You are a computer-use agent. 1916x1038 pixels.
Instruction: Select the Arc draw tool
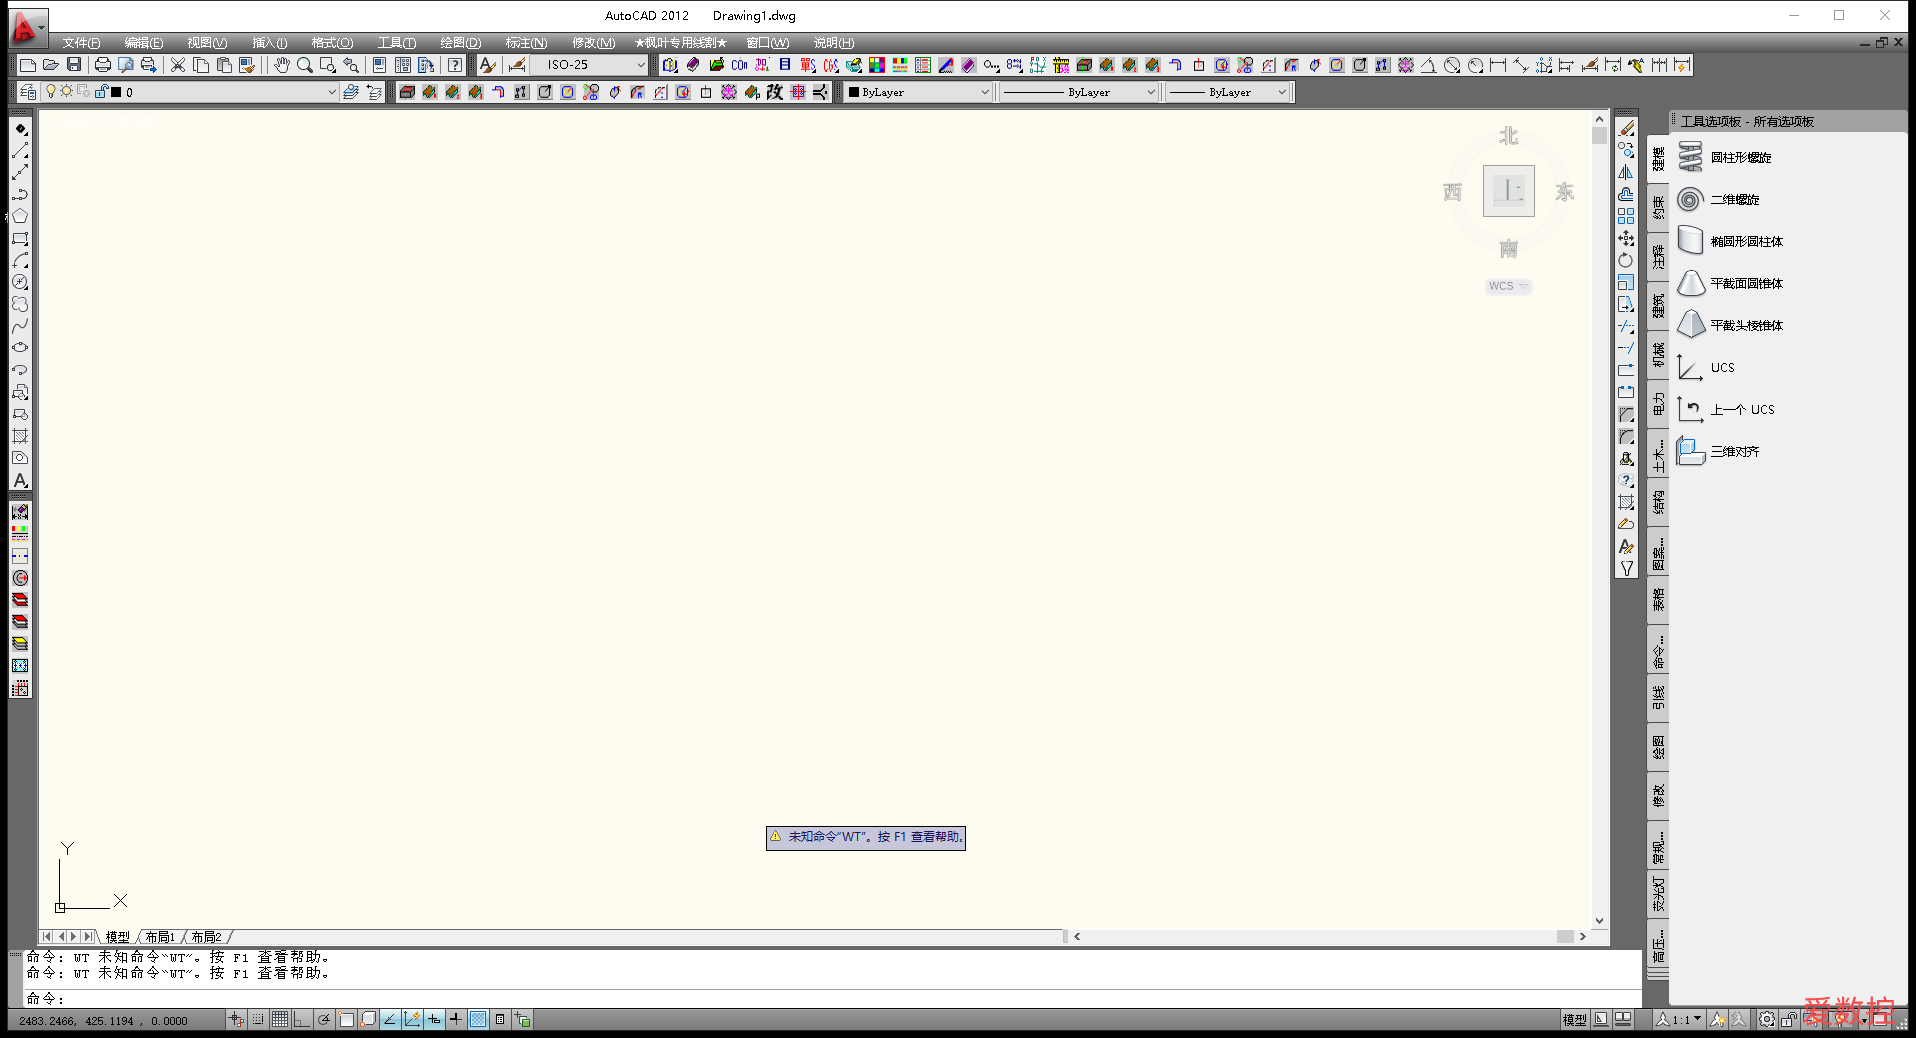[x=20, y=261]
